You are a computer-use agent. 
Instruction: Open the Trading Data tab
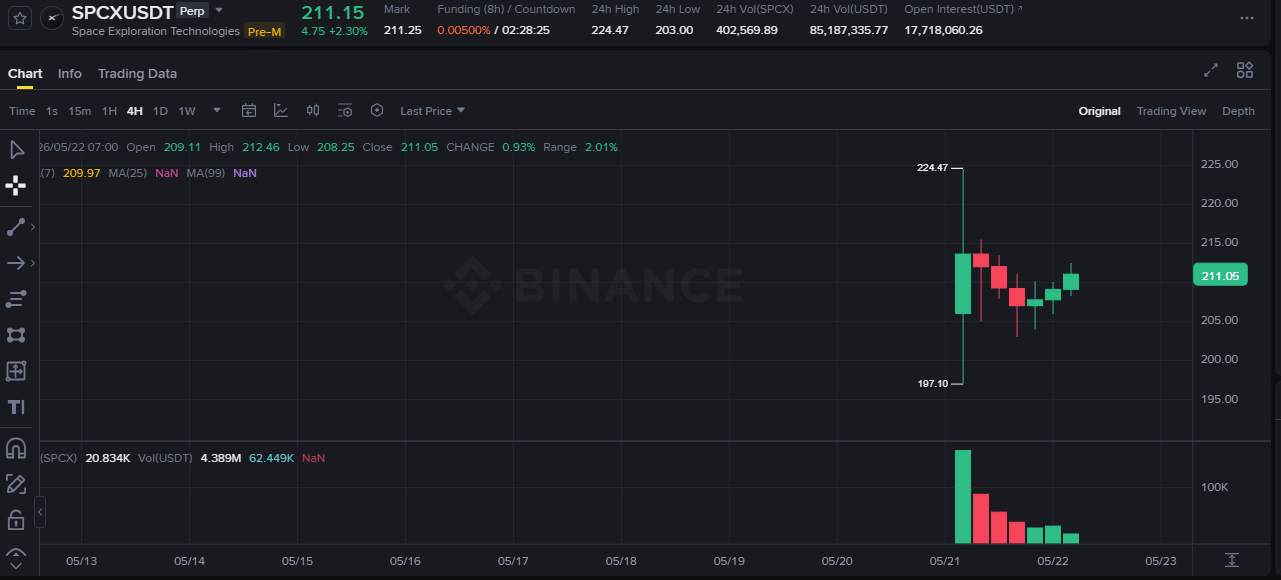click(x=137, y=73)
